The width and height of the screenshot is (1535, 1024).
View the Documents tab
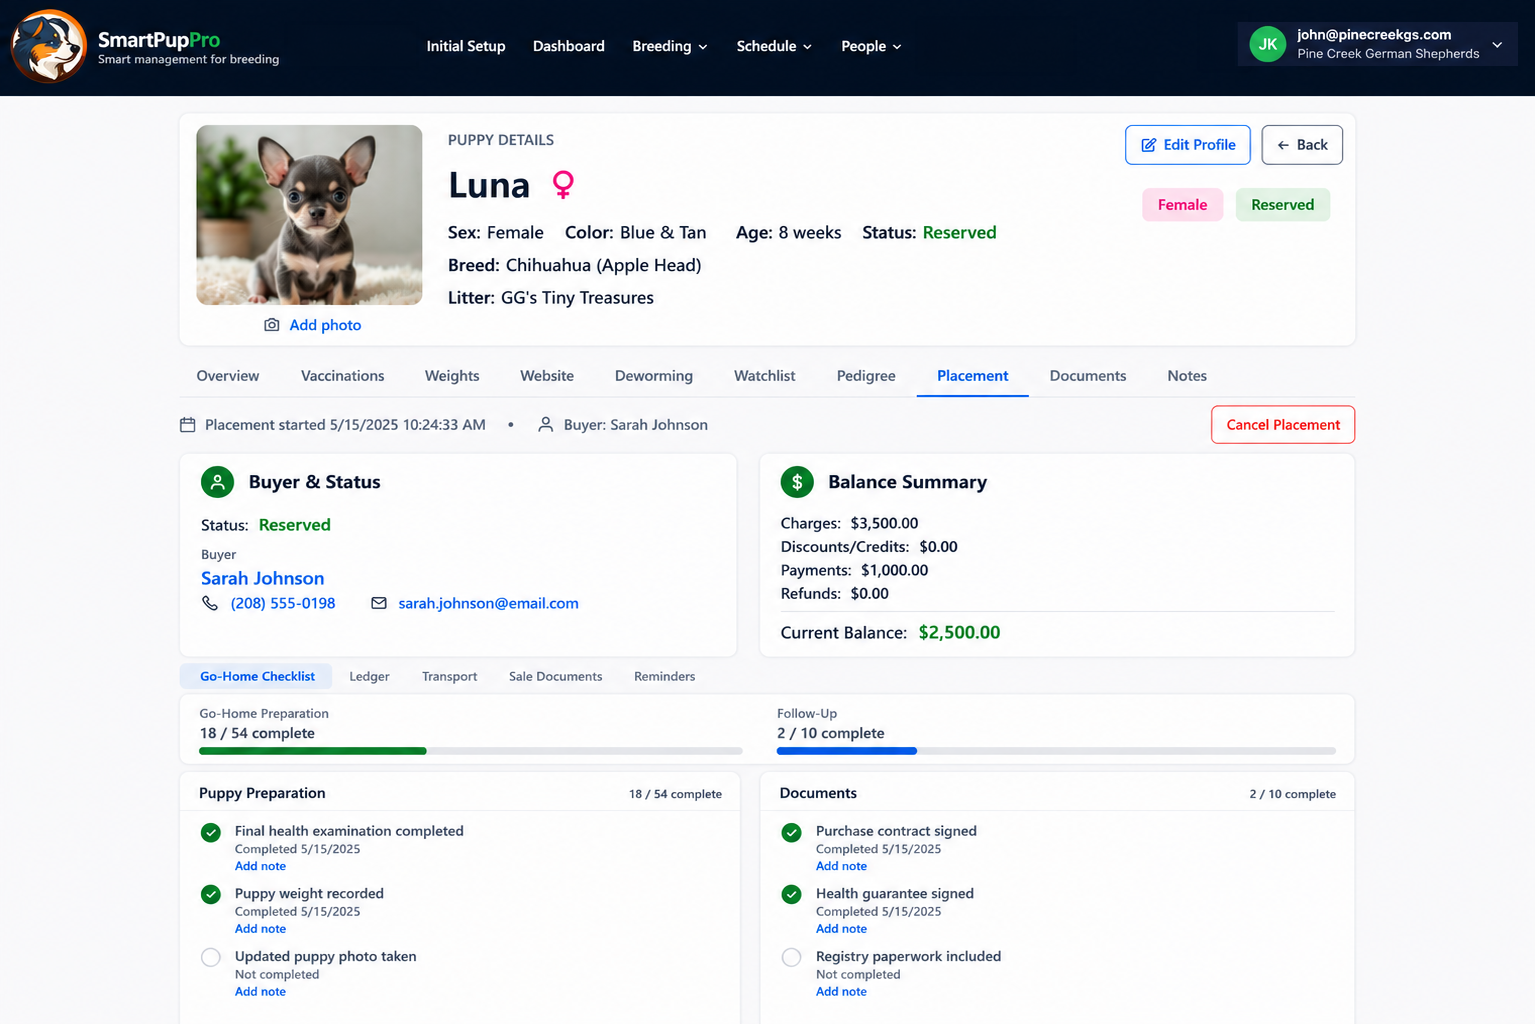(x=1088, y=376)
